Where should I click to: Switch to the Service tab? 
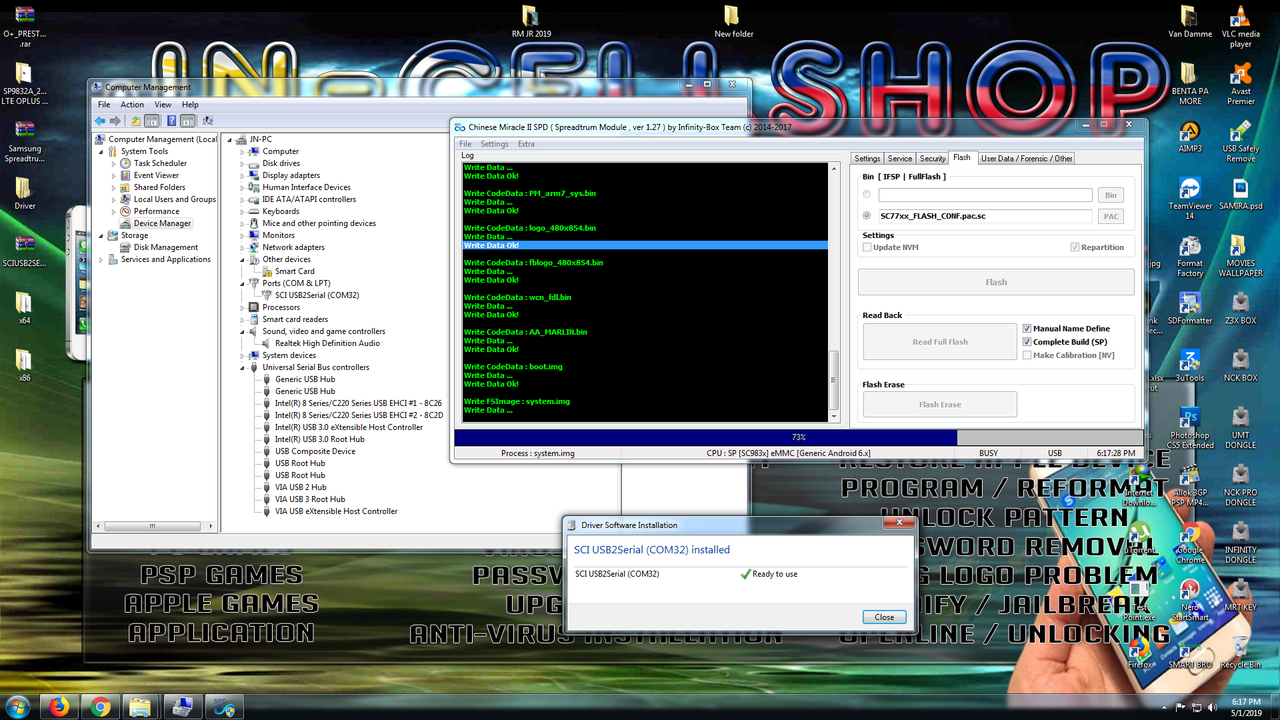pyautogui.click(x=900, y=158)
